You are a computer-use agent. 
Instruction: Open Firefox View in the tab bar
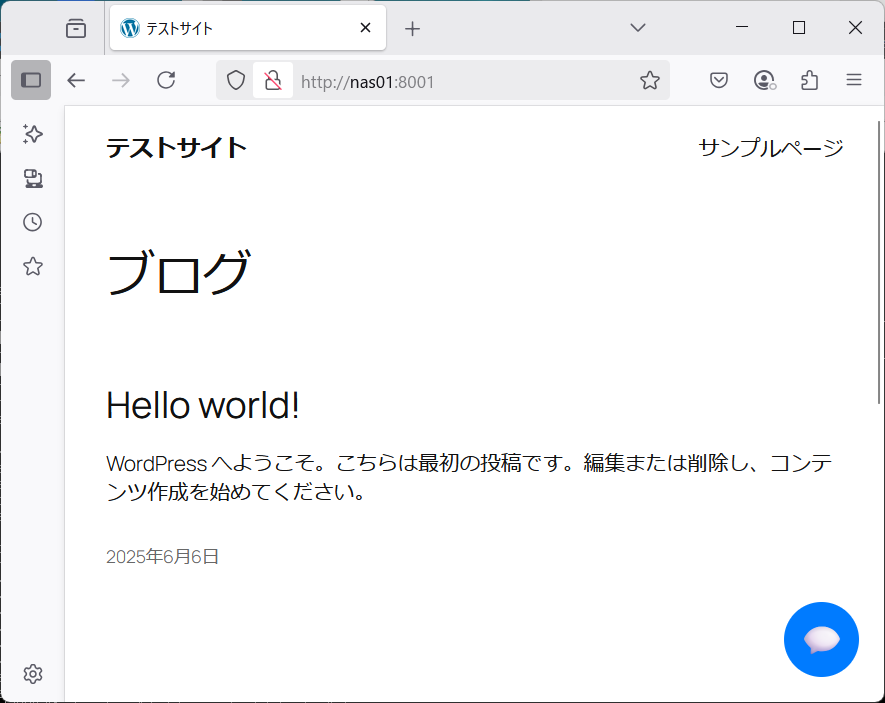76,28
